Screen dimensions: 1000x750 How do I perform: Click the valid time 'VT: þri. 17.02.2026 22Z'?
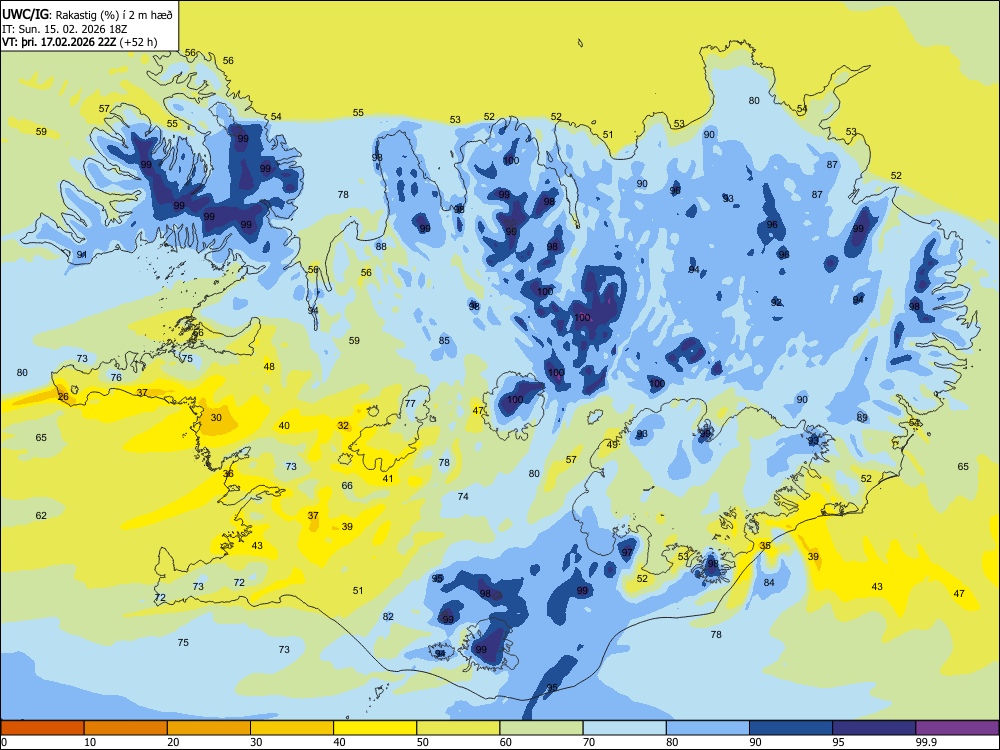[x=59, y=42]
